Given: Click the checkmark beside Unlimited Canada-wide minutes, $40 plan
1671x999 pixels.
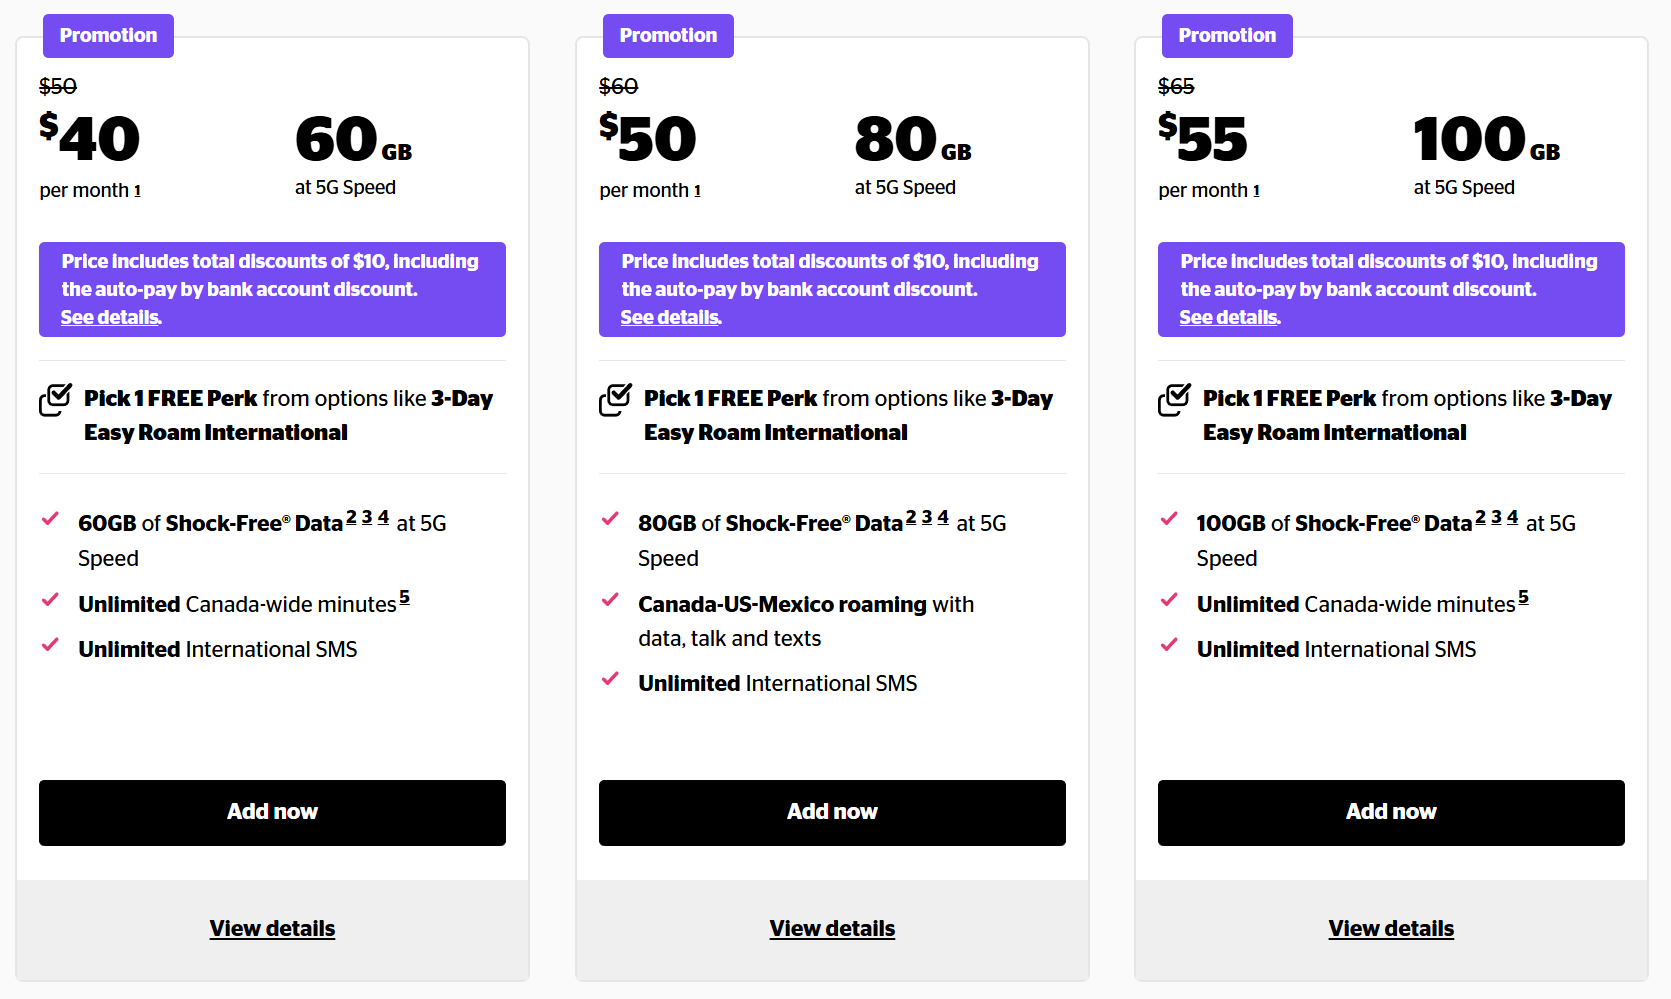Looking at the screenshot, I should click(50, 600).
